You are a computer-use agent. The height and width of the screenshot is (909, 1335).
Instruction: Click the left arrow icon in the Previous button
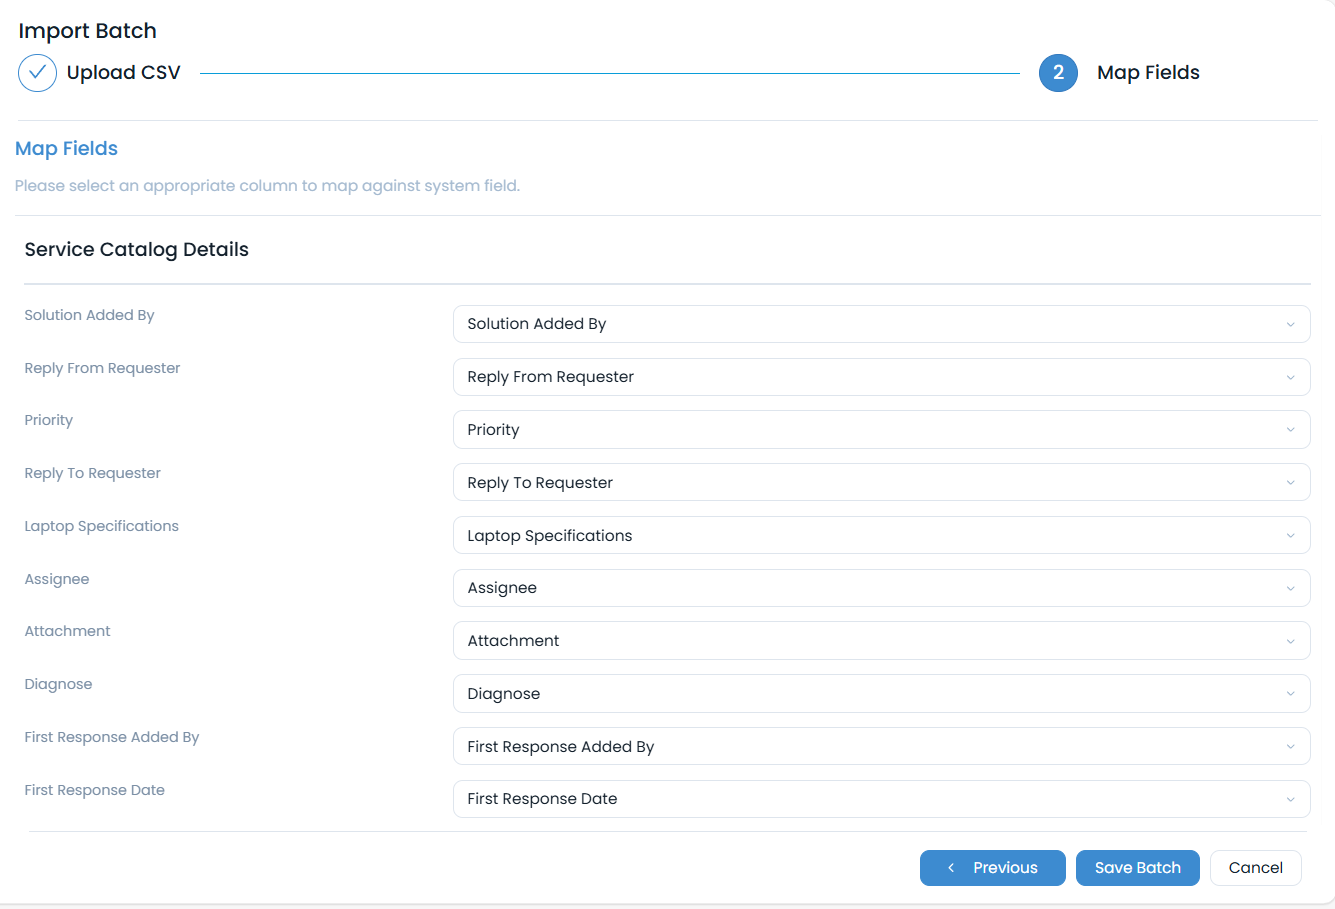click(951, 868)
